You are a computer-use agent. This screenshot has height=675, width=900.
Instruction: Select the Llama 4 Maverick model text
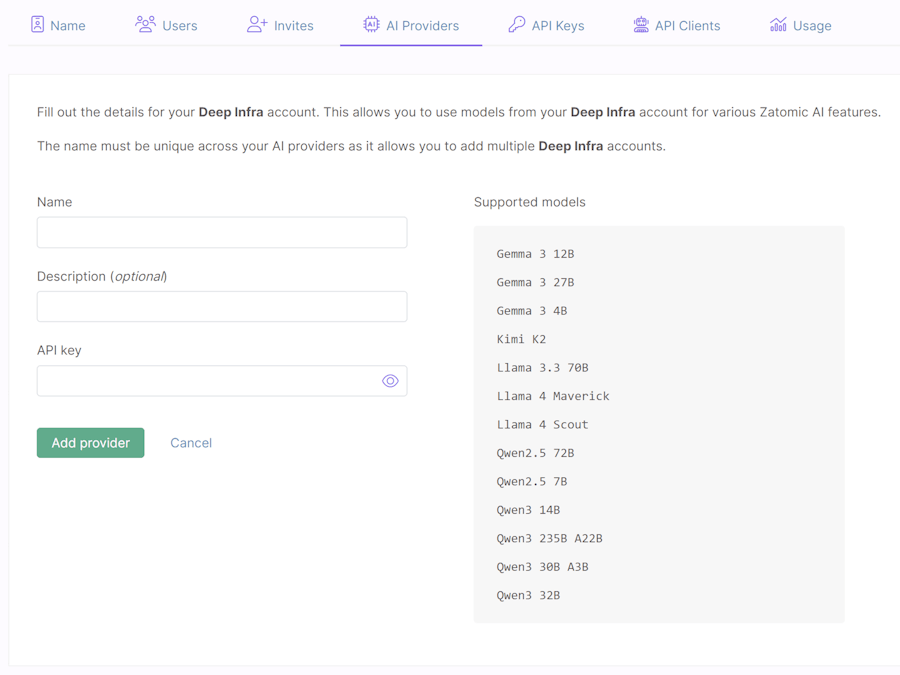point(553,396)
